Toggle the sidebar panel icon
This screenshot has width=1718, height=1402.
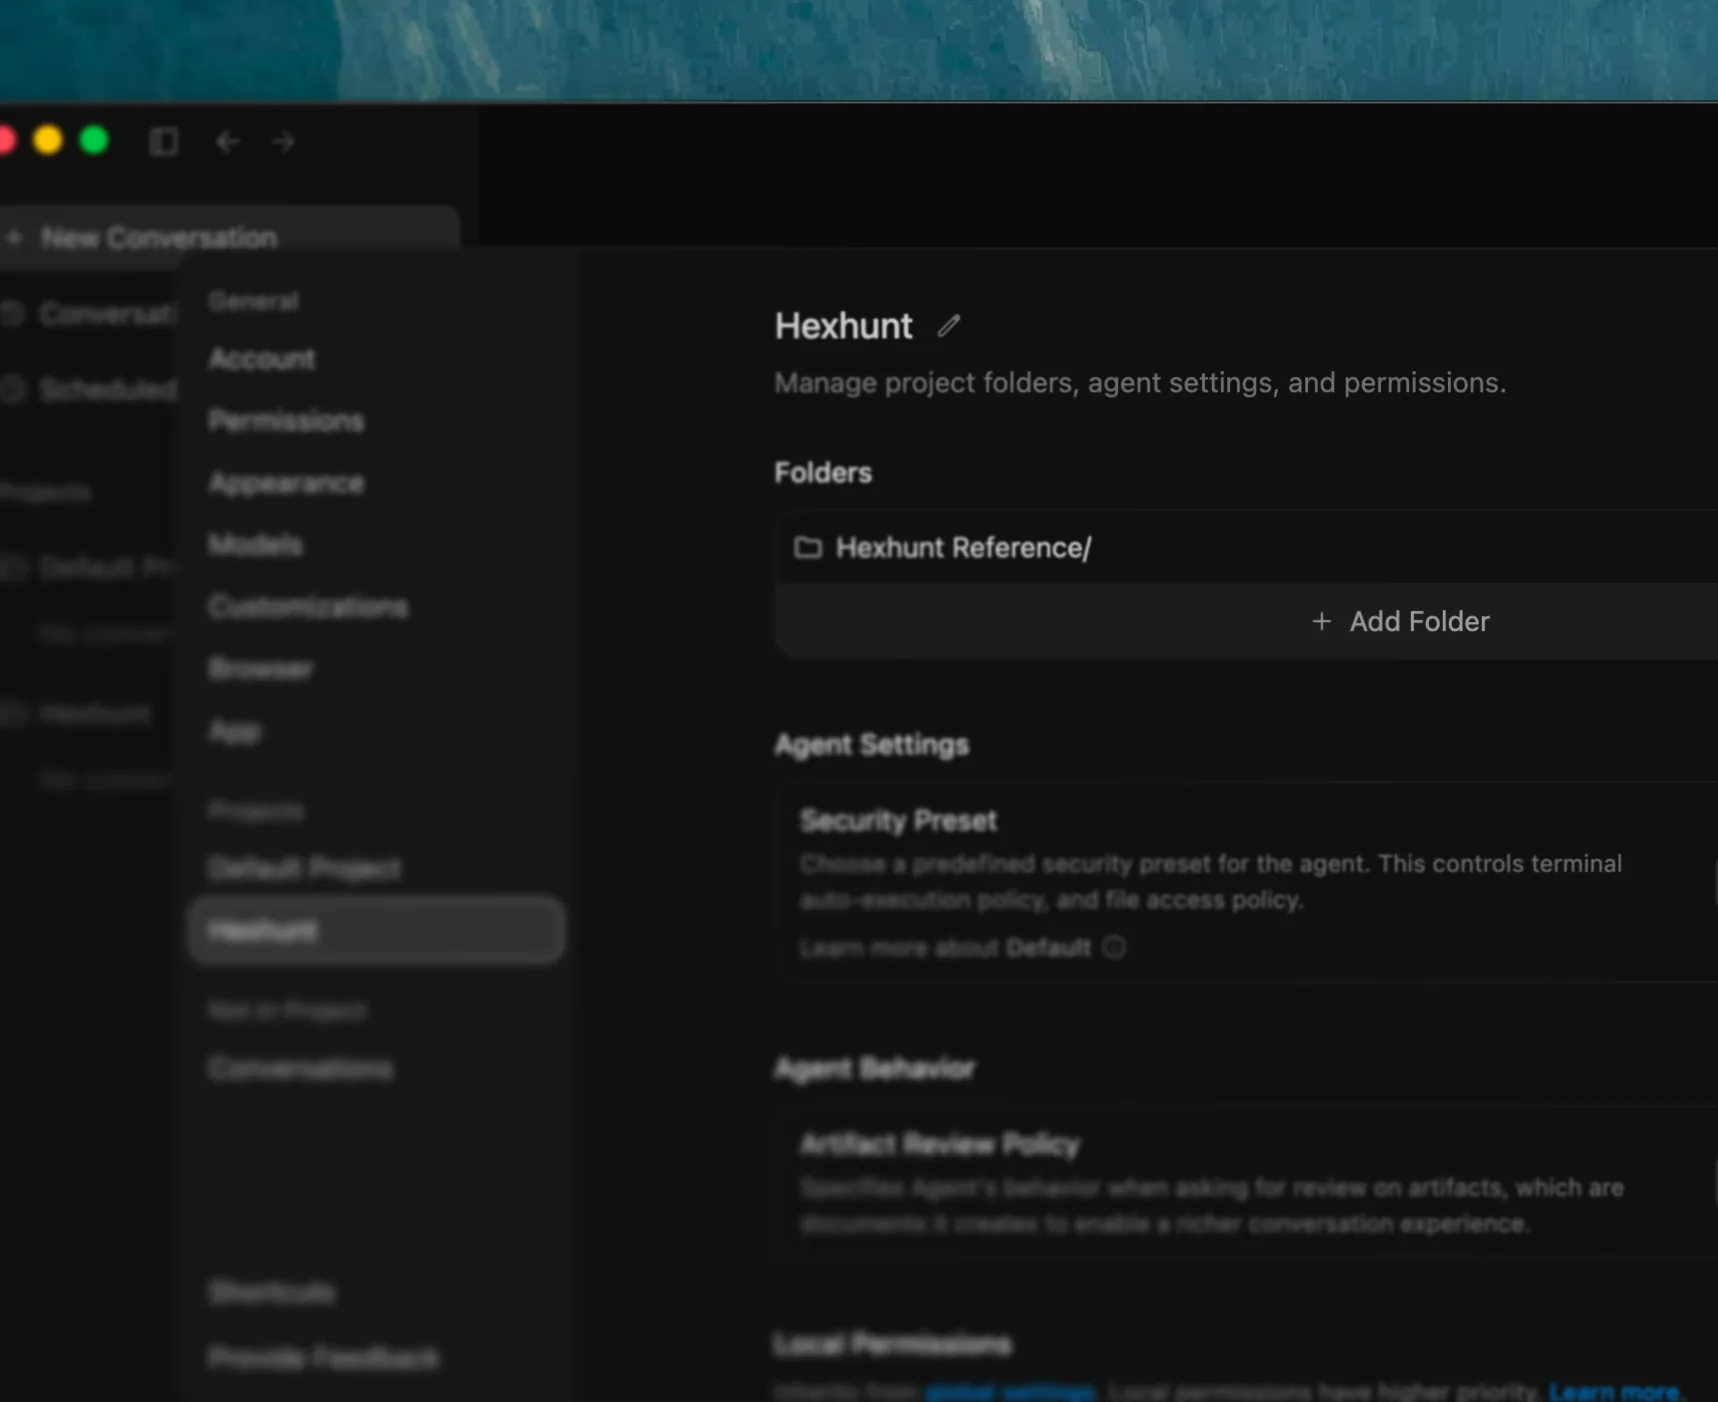(x=164, y=142)
